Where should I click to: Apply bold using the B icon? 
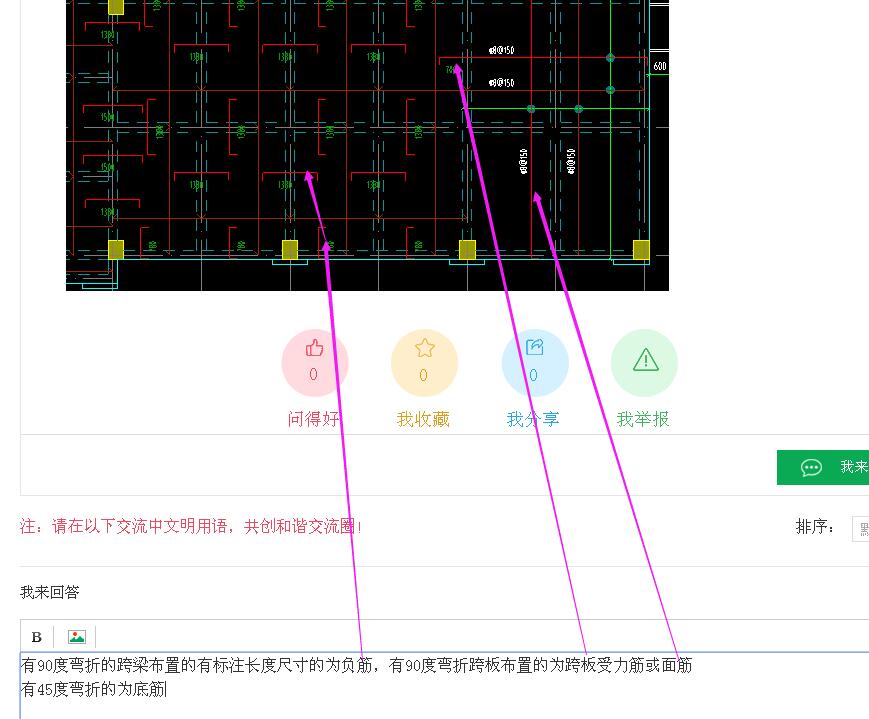(x=37, y=636)
